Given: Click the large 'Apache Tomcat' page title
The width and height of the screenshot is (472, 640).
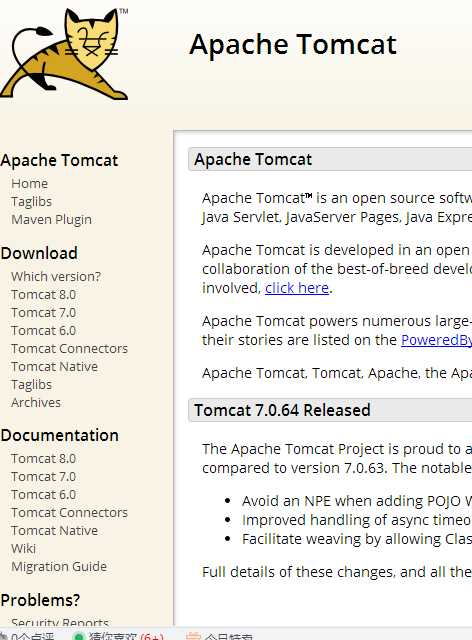Looking at the screenshot, I should pos(293,44).
